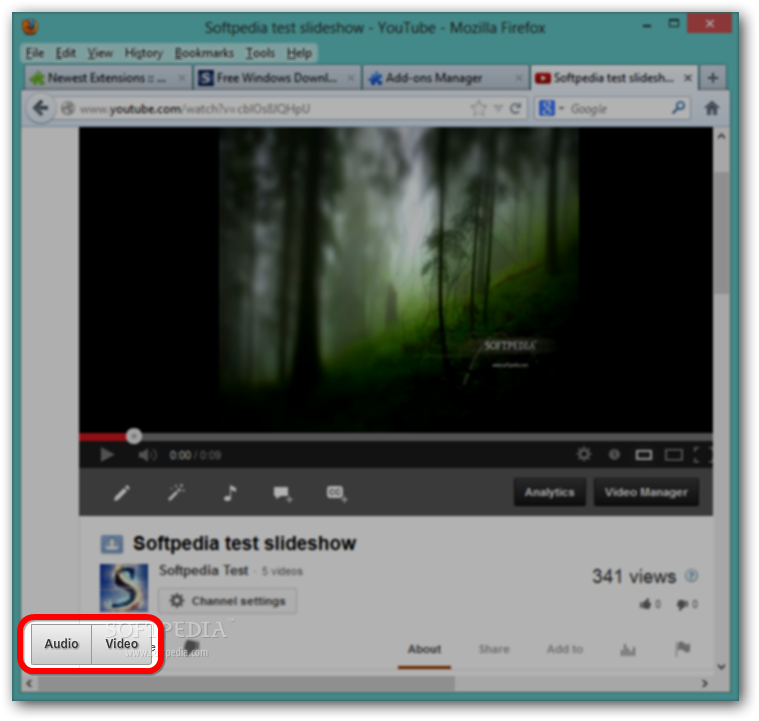Open video enhancements magic wand icon

[176, 492]
